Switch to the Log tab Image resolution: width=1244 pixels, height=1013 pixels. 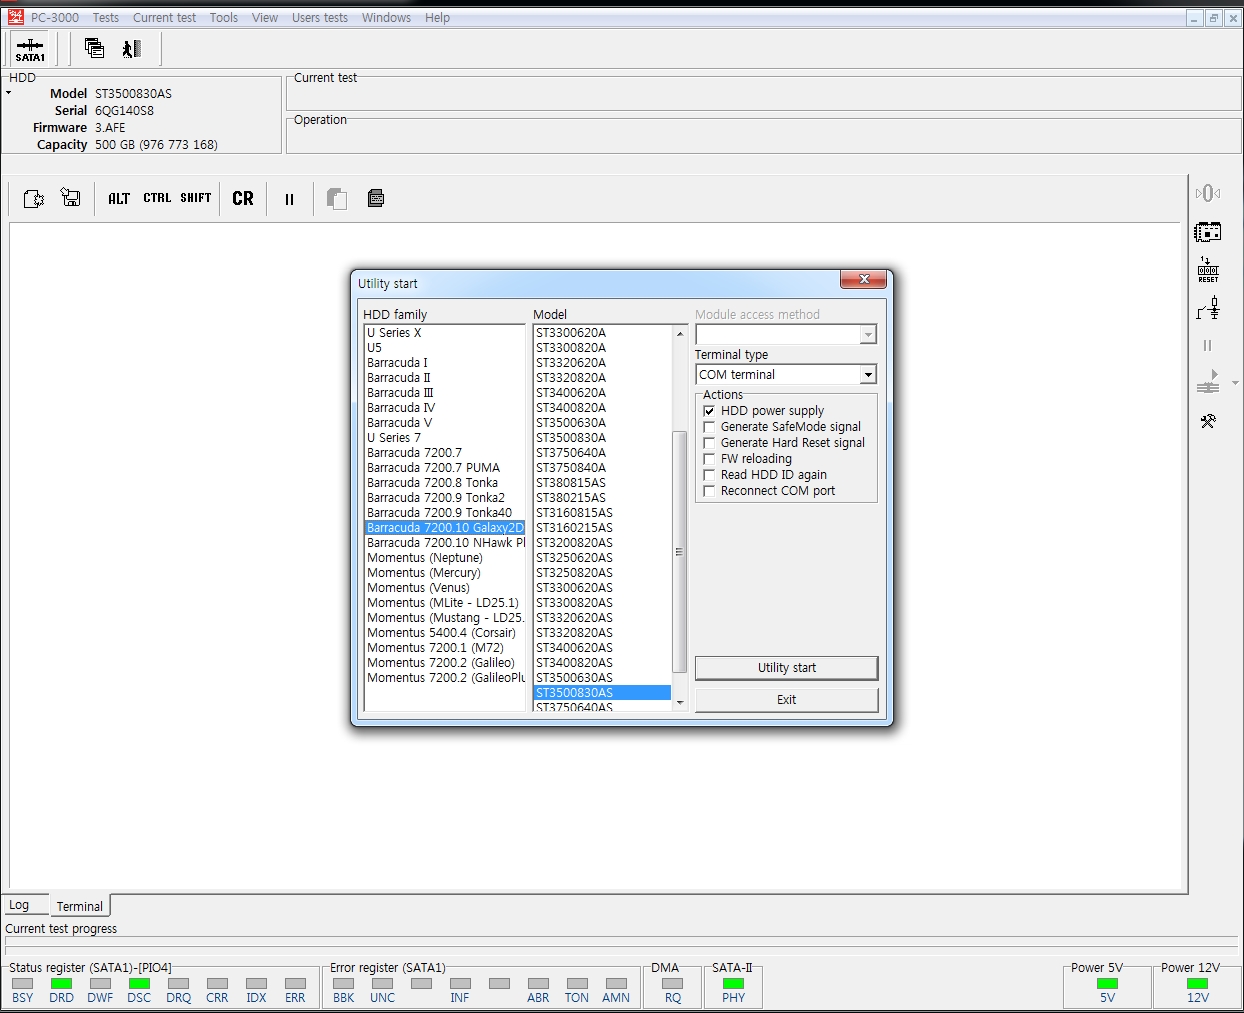pos(19,905)
